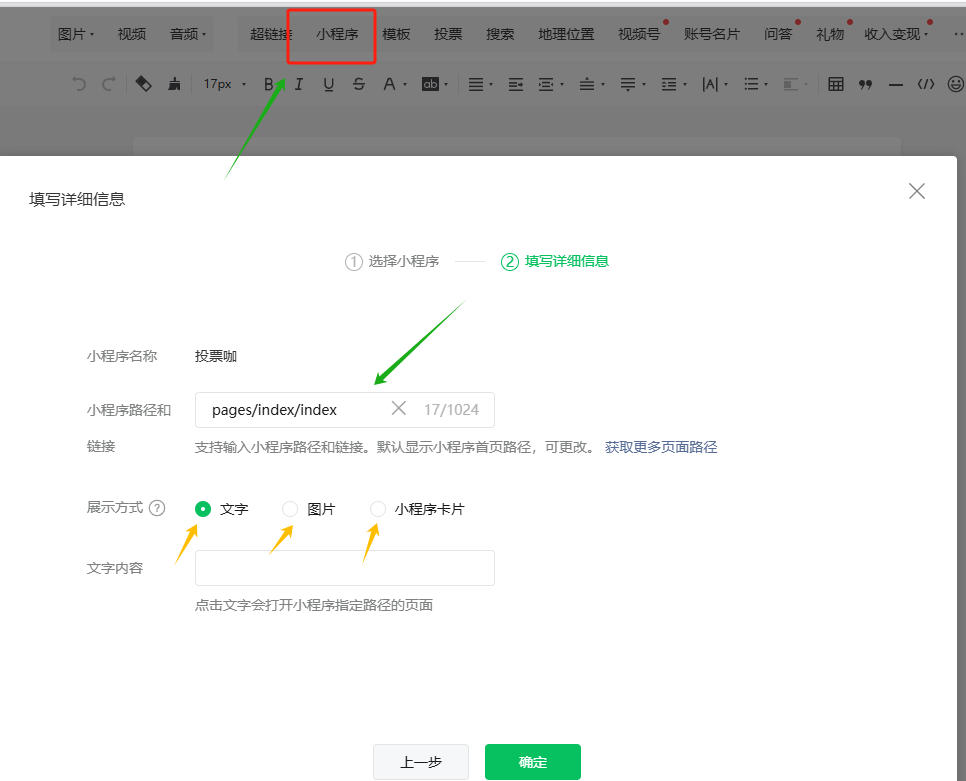Click the 问答 menu item
Viewport: 966px width, 781px height.
coord(778,34)
